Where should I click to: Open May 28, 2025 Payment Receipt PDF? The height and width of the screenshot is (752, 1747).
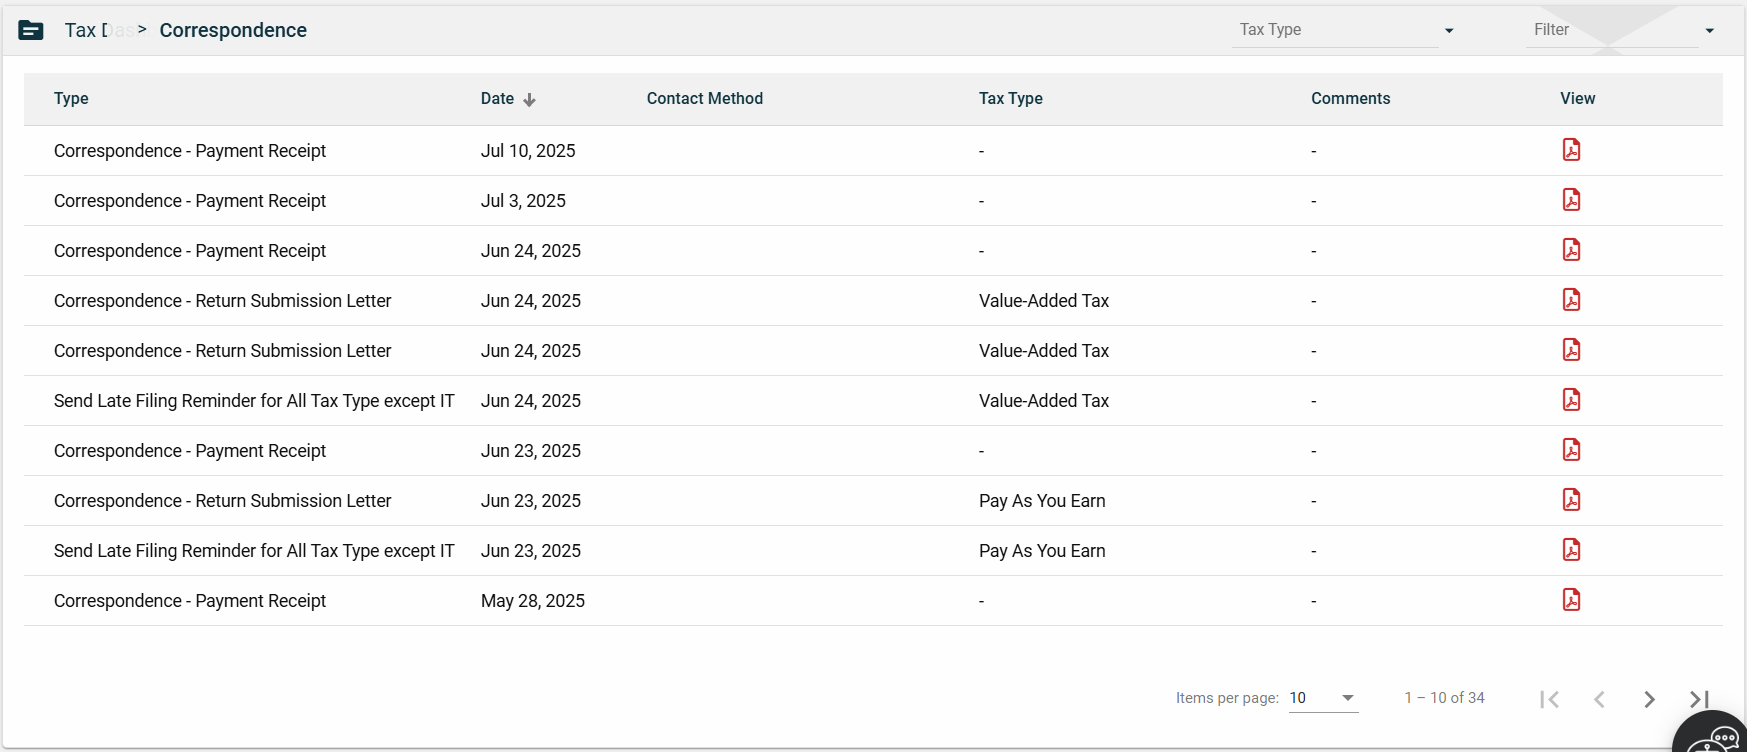1571,600
